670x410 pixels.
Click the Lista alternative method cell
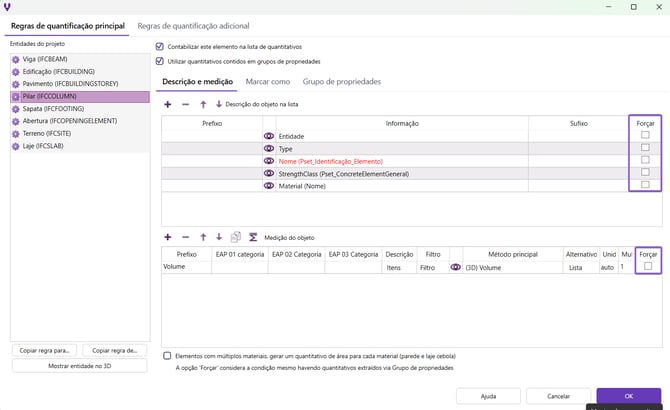(582, 267)
